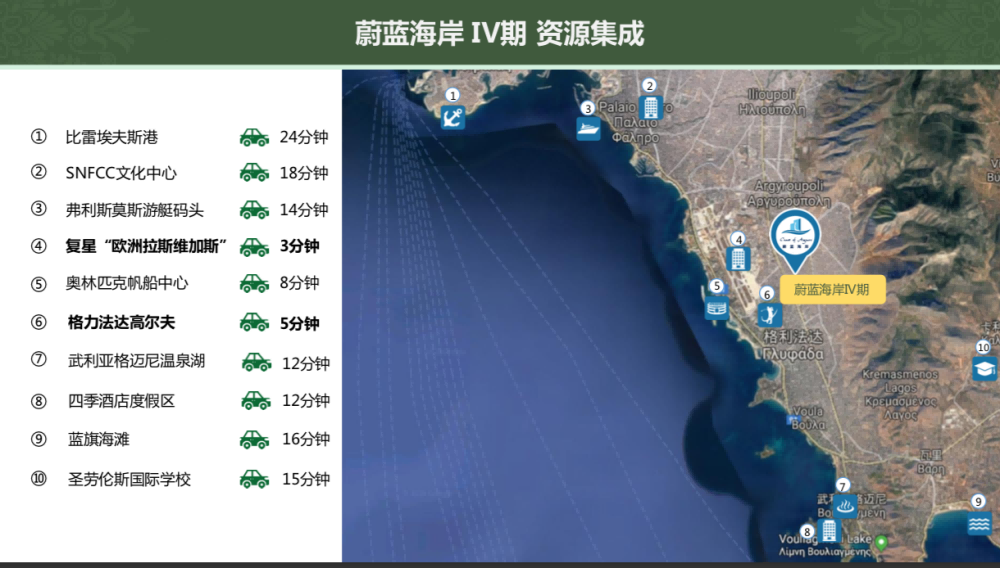This screenshot has height=568, width=1000.
Task: Click the 15分钟 travel time
Action: point(306,479)
